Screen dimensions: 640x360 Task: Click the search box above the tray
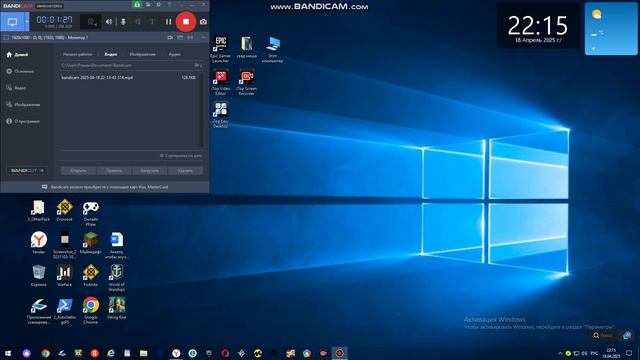(x=604, y=336)
